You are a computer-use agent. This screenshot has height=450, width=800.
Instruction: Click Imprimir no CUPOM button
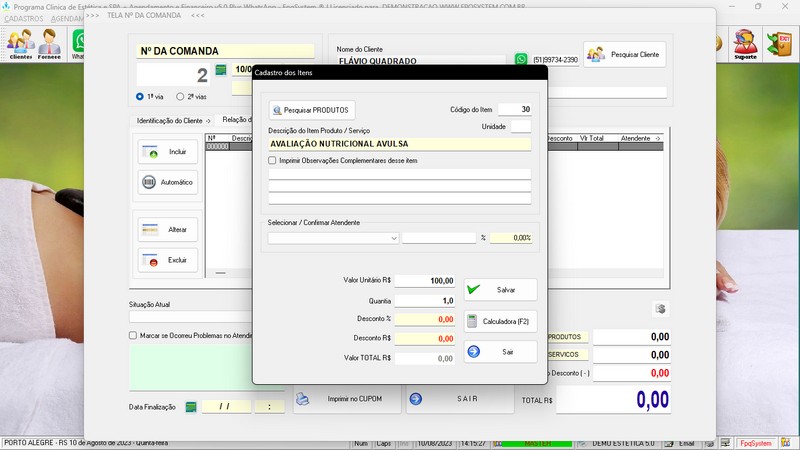347,399
